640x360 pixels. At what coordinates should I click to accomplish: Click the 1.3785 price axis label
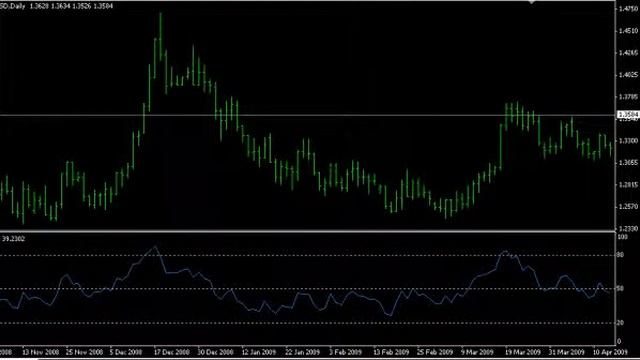[629, 97]
